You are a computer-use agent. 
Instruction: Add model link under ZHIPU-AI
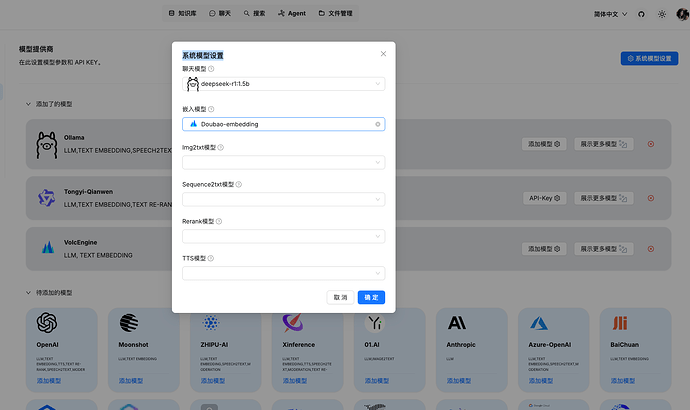point(213,381)
